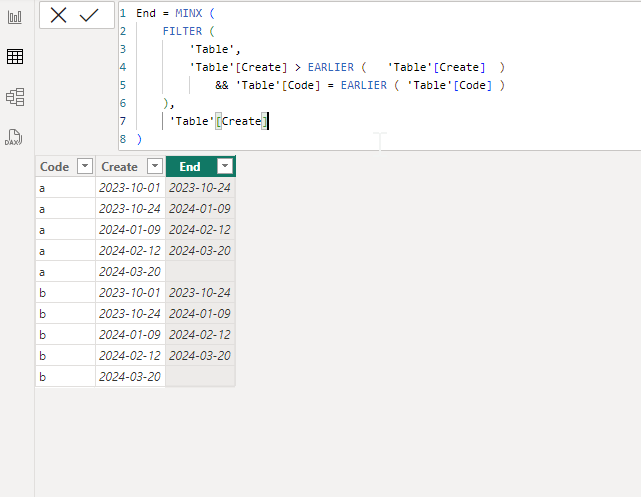The width and height of the screenshot is (641, 497).
Task: Open the Model view icon
Action: click(x=15, y=97)
